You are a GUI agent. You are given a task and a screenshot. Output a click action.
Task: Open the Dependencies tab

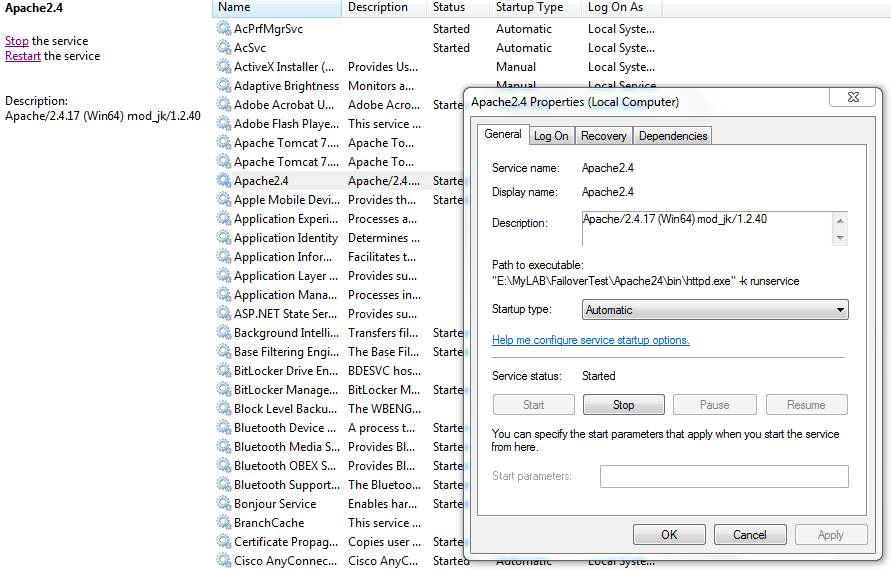[x=673, y=136]
